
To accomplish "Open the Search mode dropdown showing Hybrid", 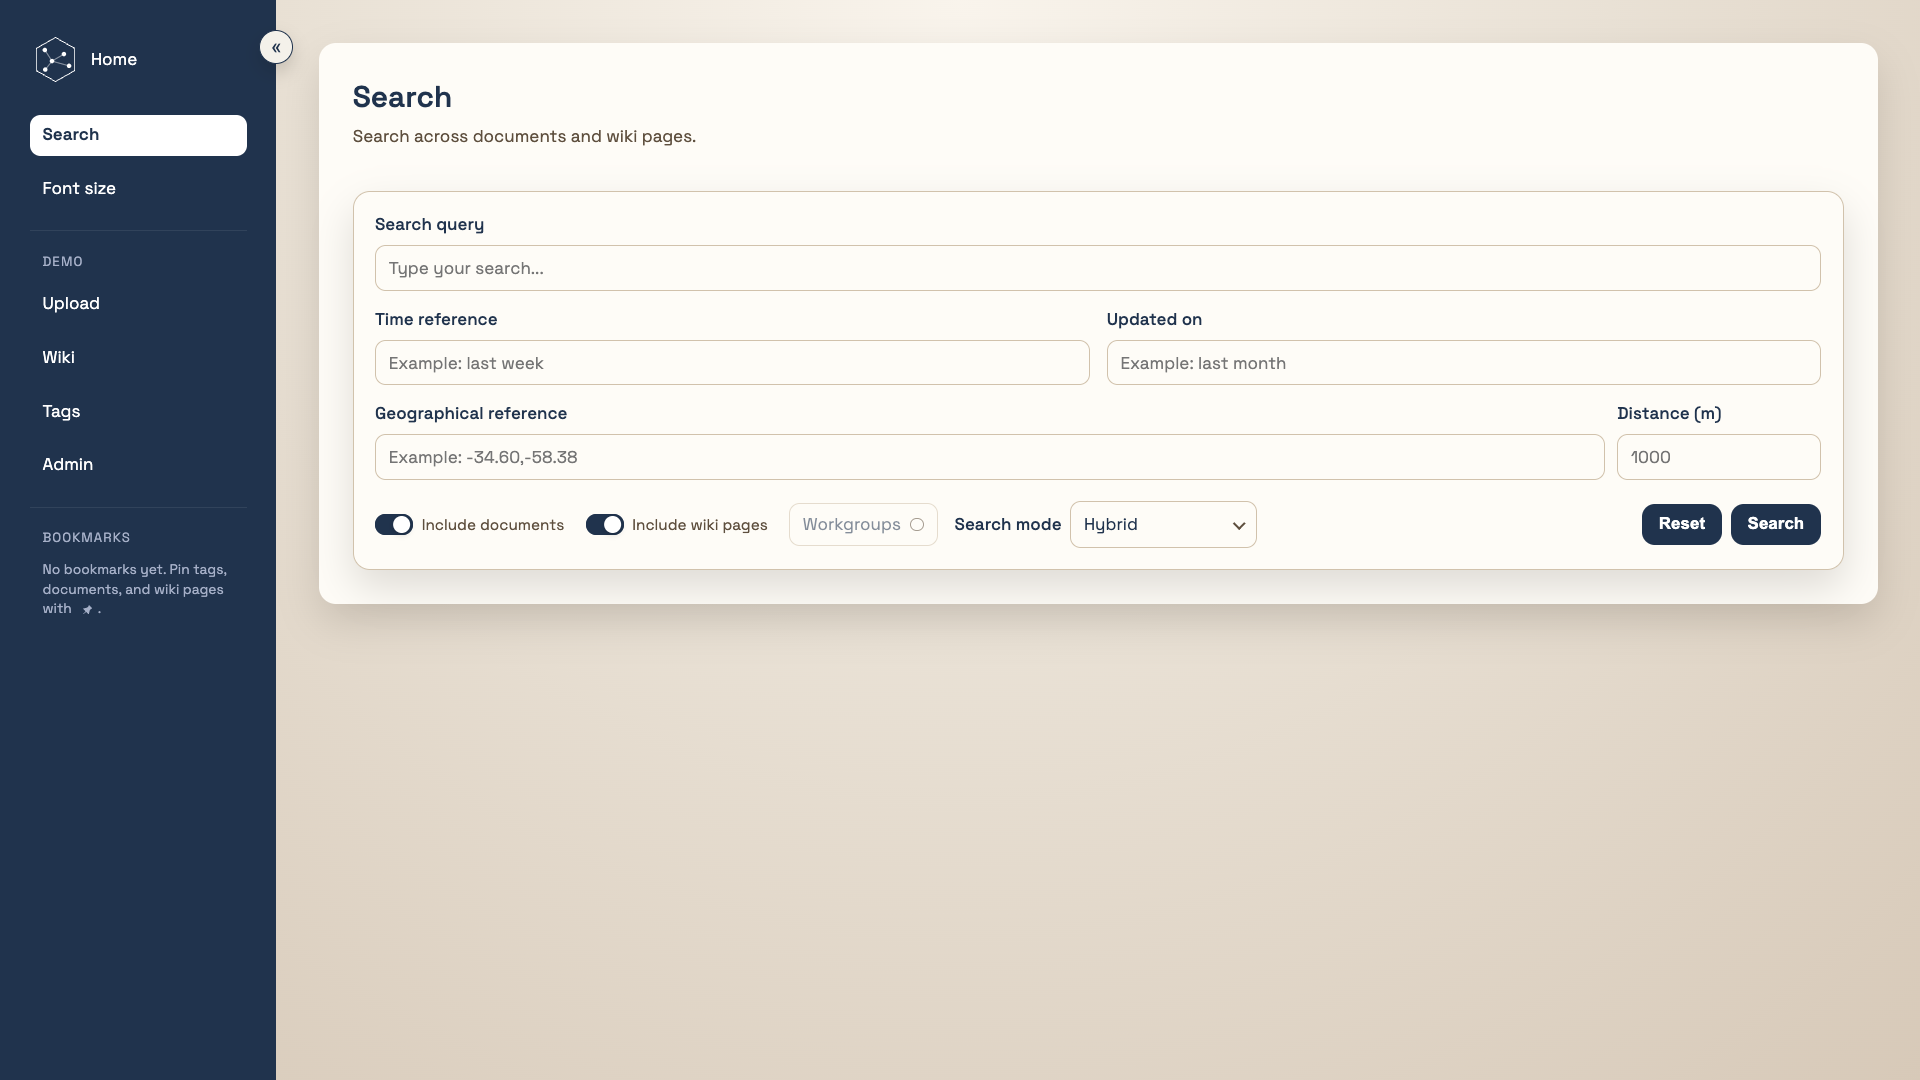I will click(x=1163, y=524).
